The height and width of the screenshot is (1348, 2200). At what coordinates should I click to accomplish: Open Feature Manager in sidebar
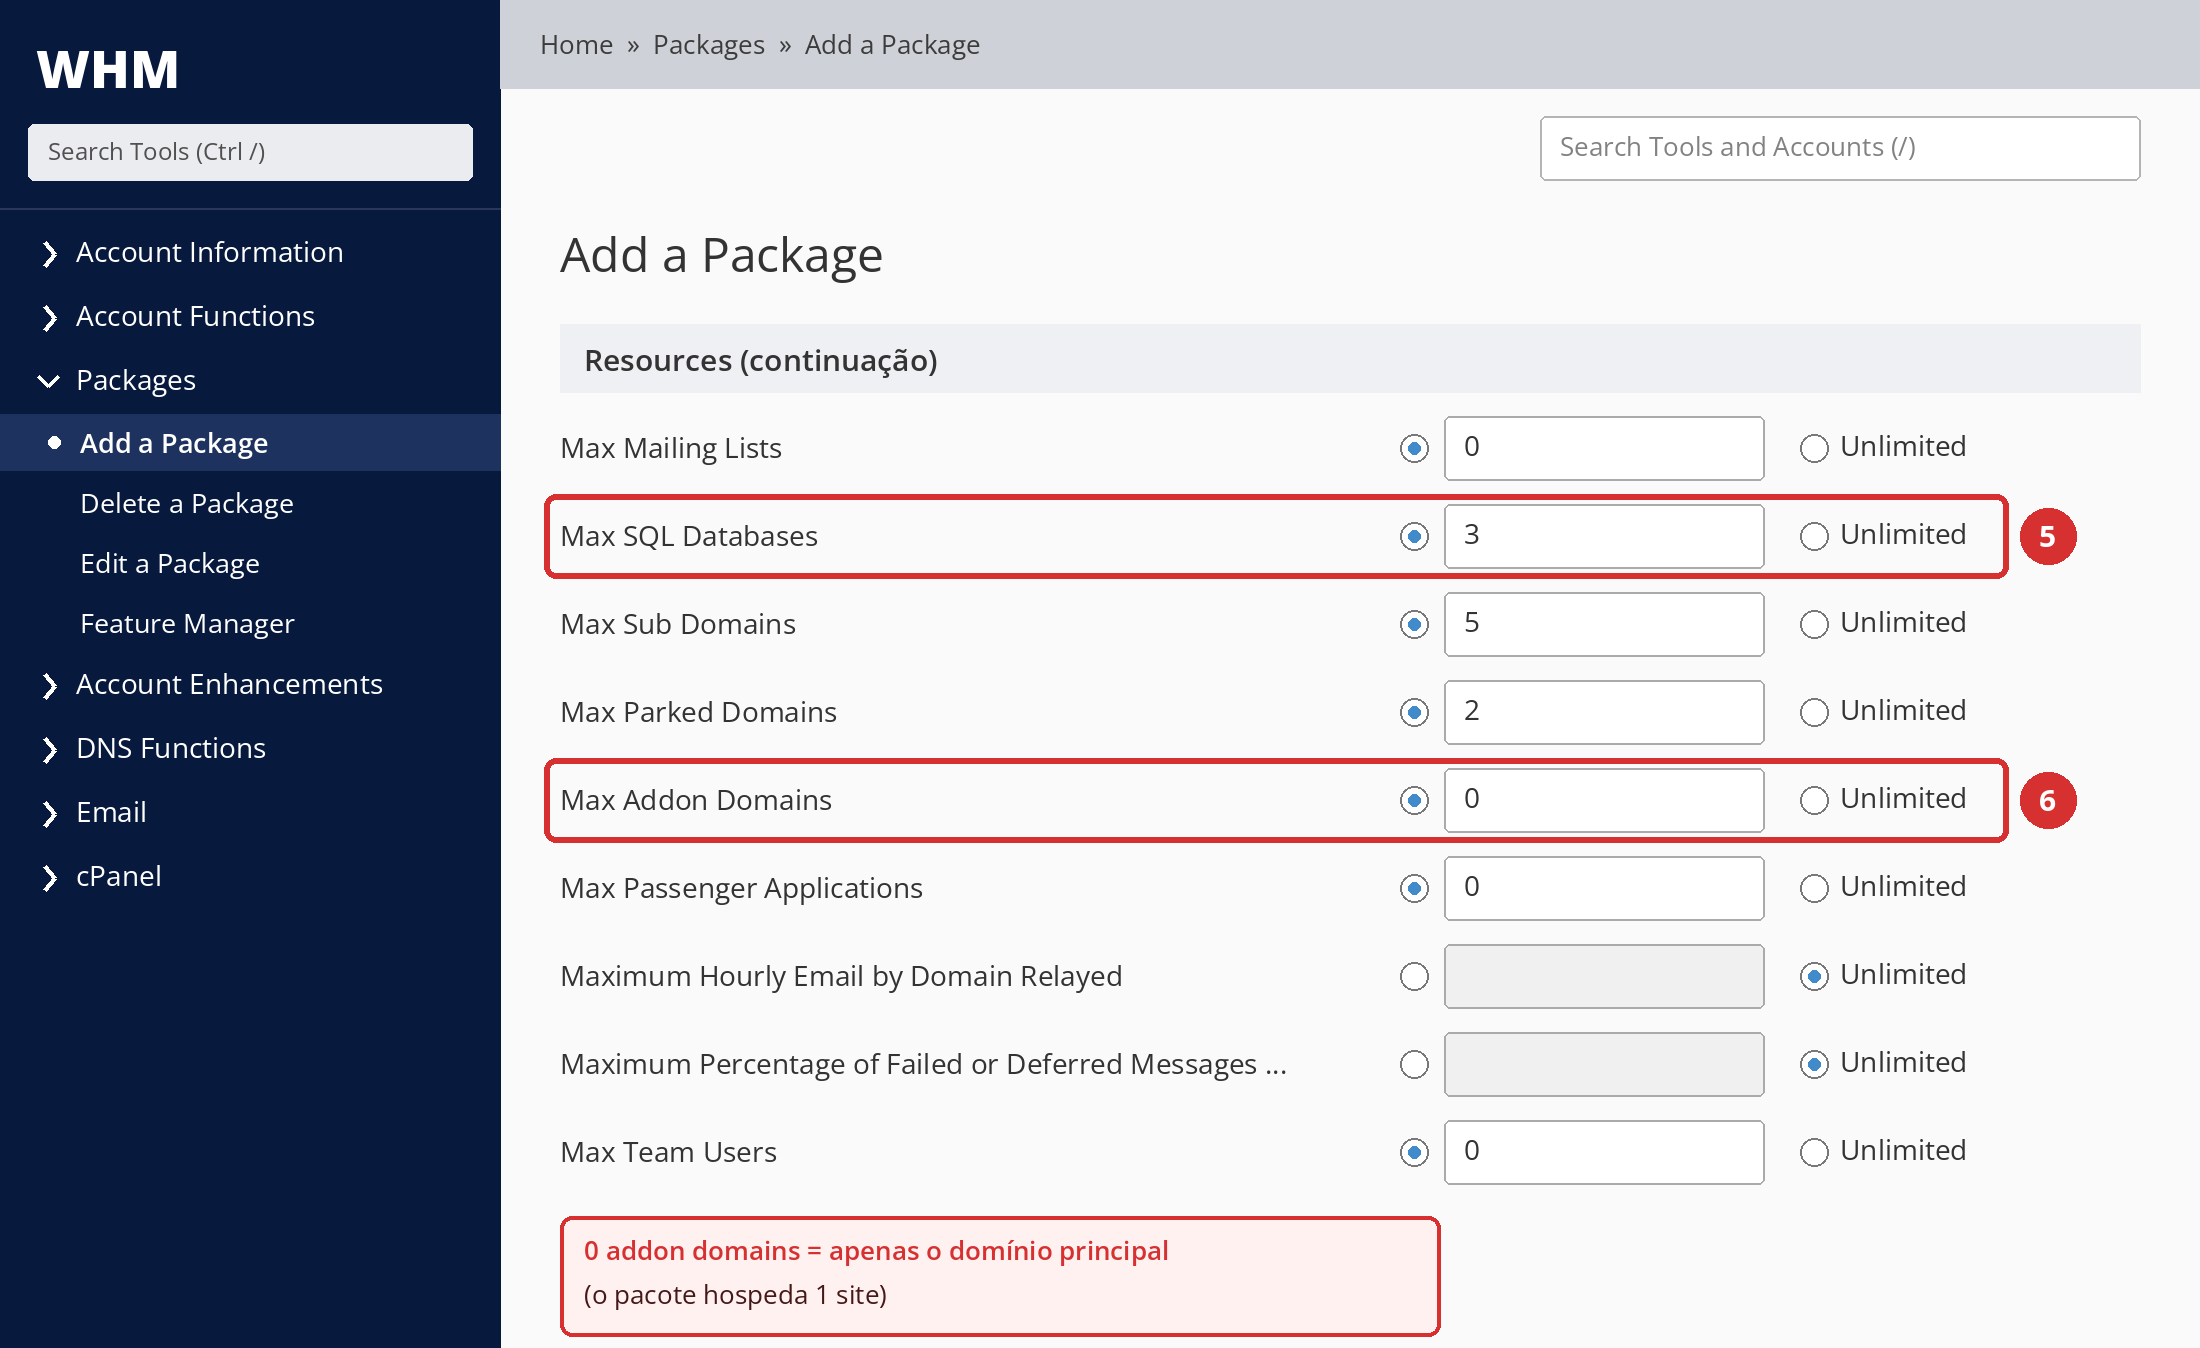pyautogui.click(x=187, y=623)
